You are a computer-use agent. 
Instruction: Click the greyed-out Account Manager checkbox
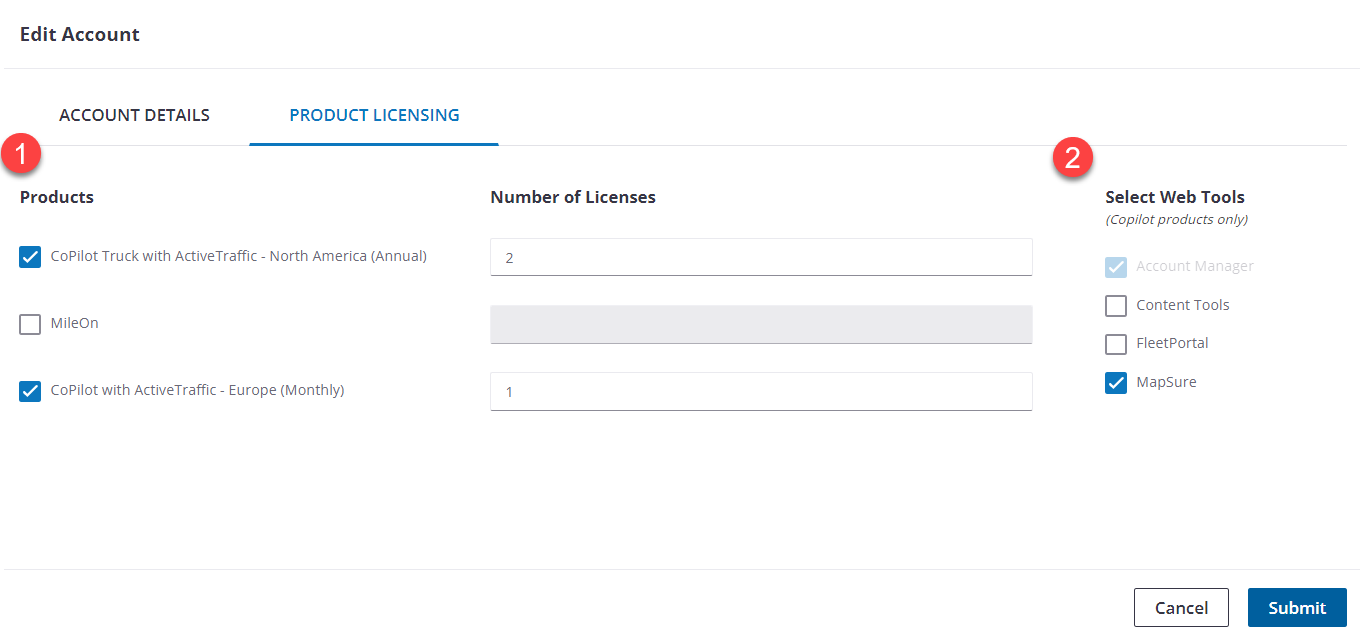click(1116, 267)
